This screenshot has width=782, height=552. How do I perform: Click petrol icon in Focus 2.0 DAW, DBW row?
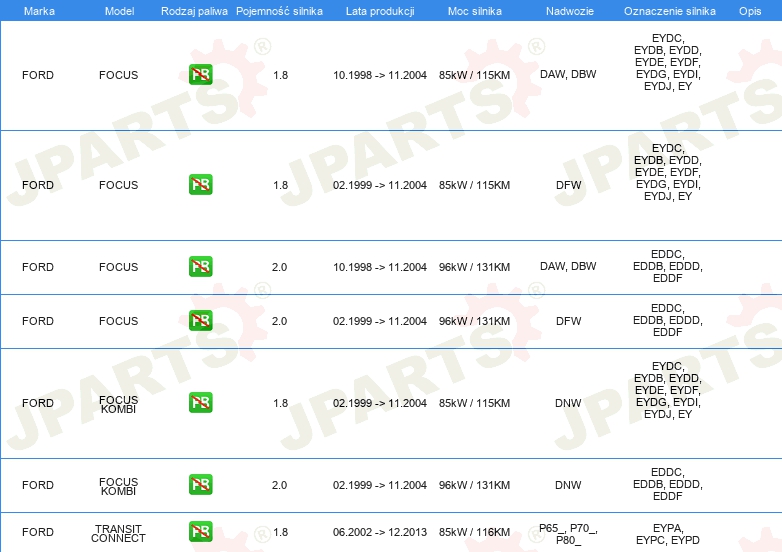[200, 266]
